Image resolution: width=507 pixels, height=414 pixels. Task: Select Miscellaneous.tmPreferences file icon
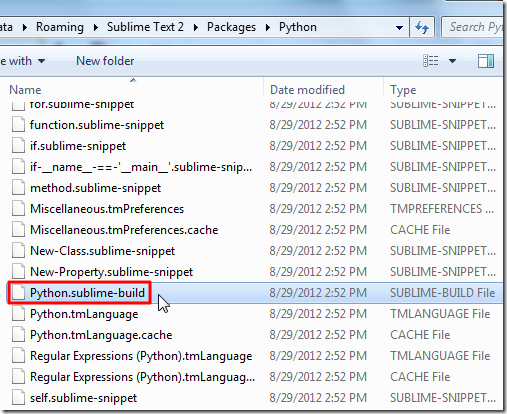(x=18, y=209)
